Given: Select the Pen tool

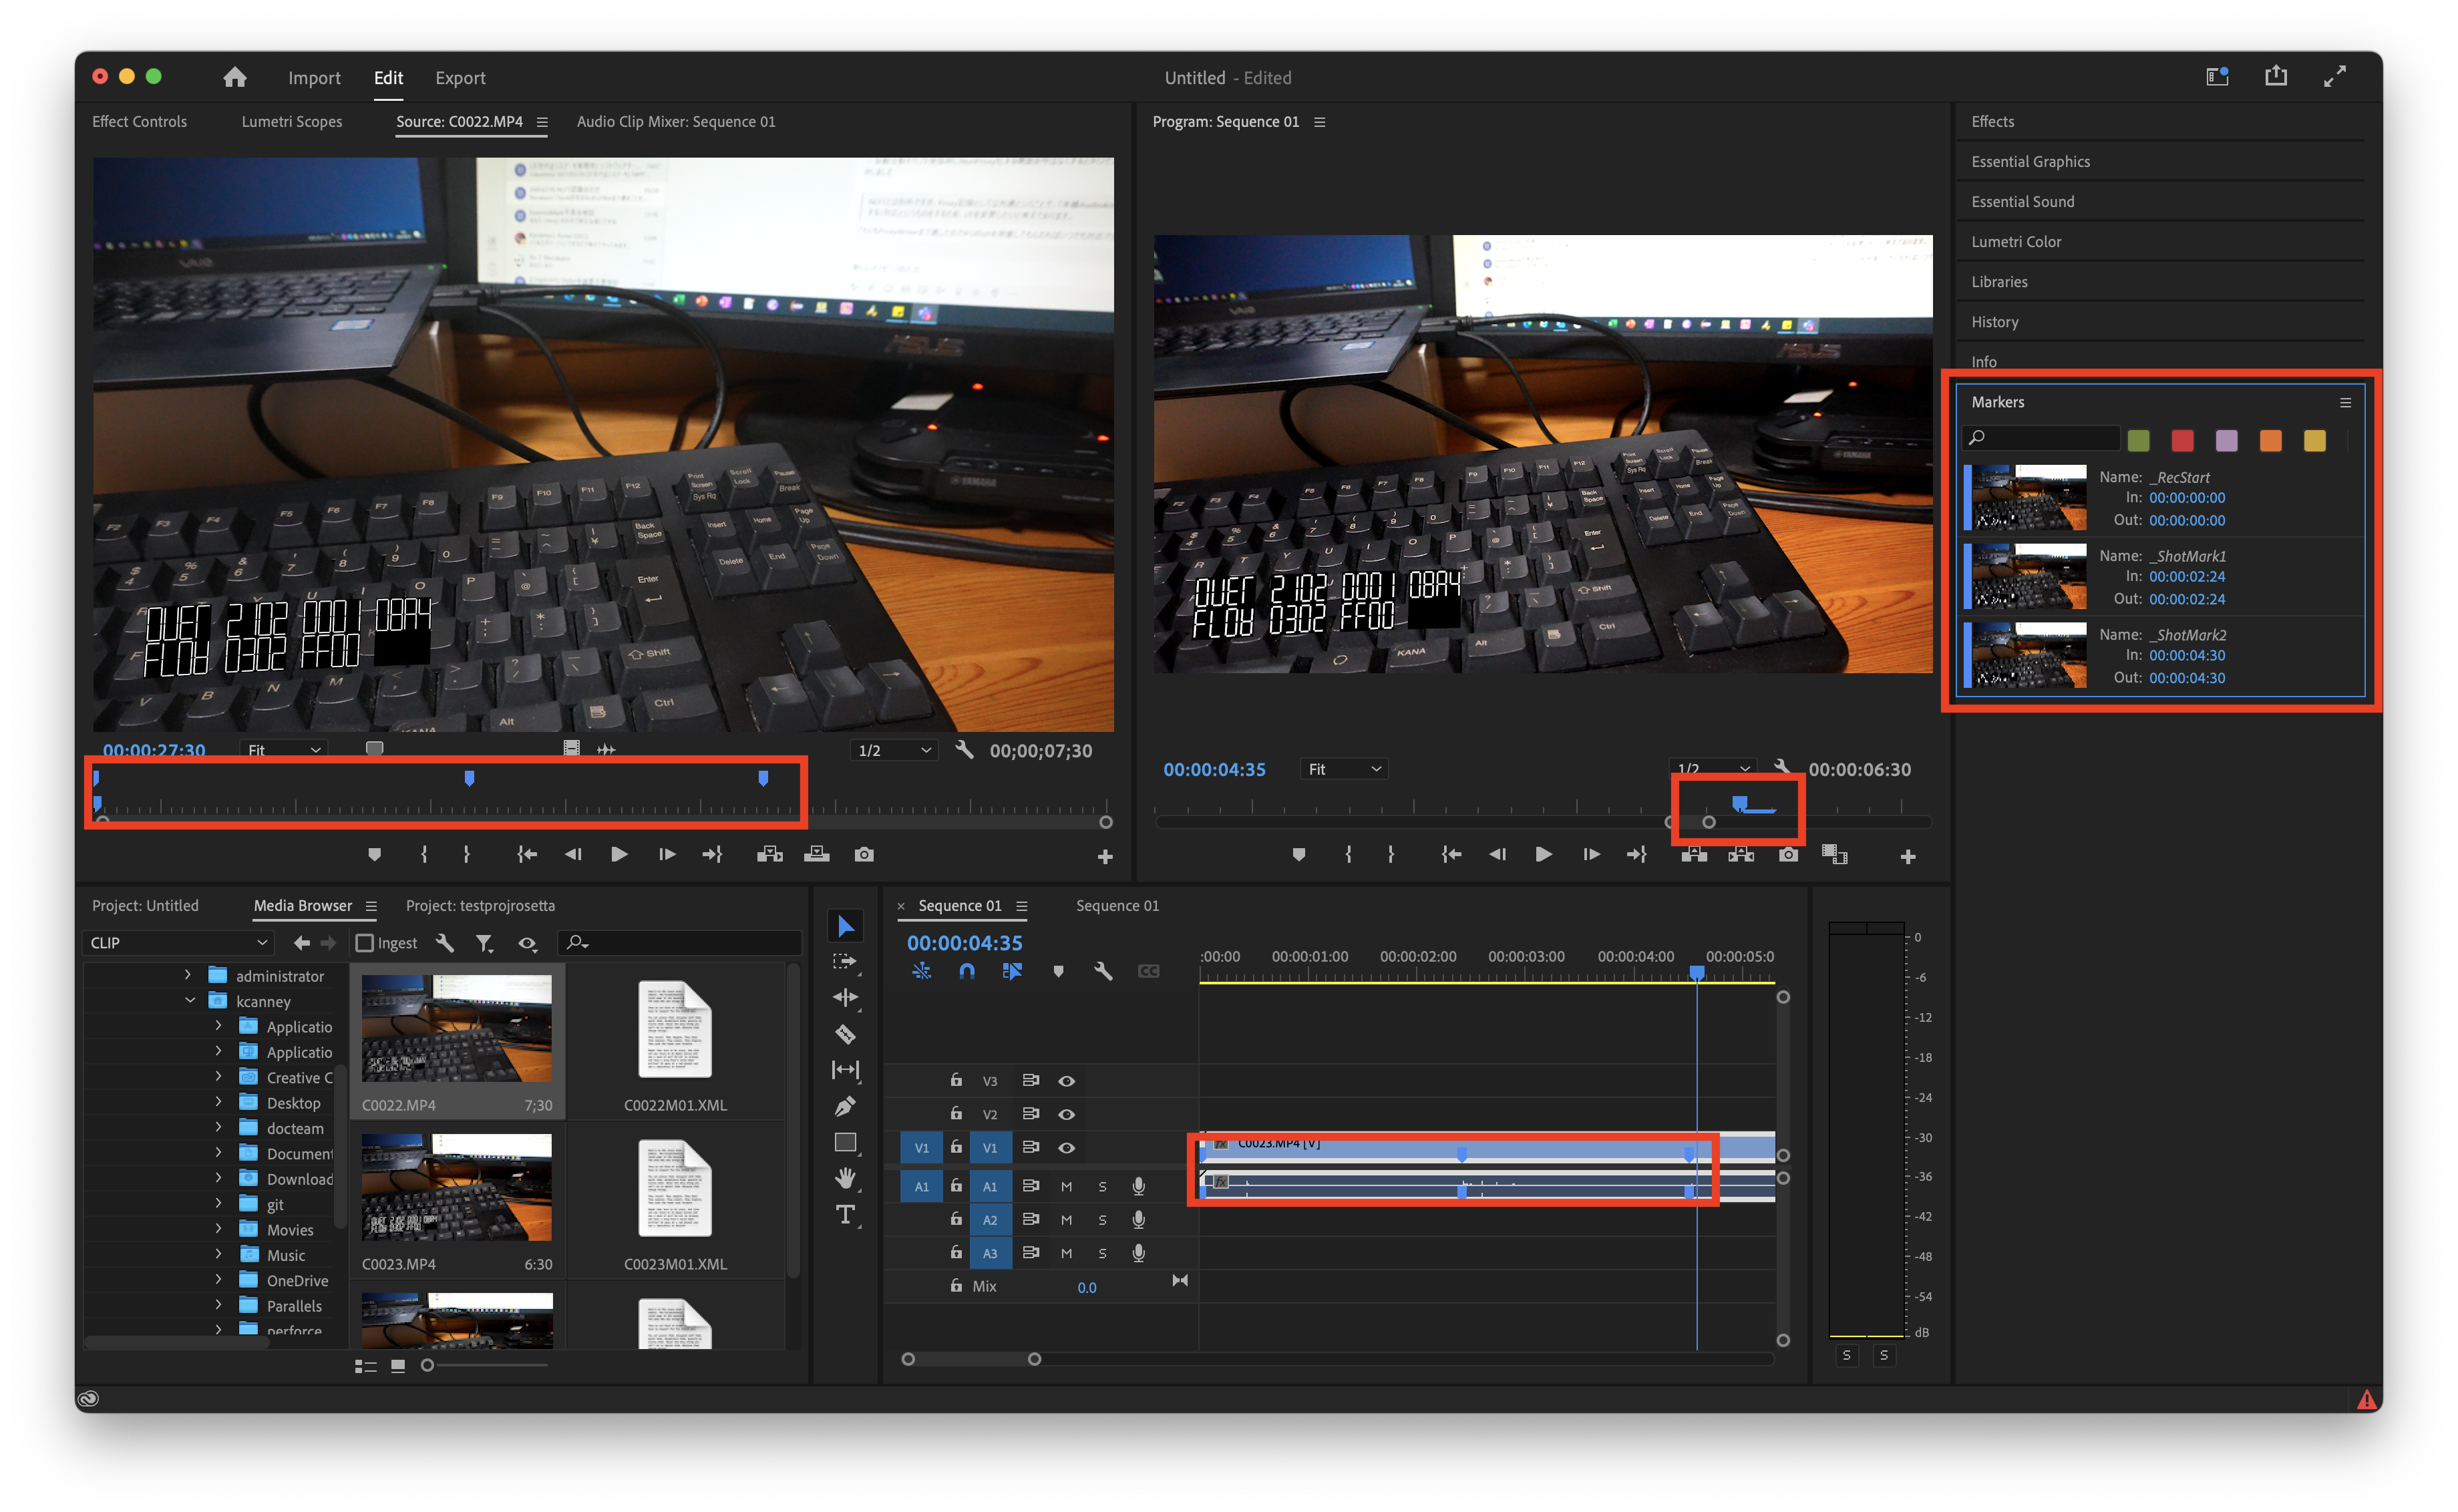Looking at the screenshot, I should 845,1106.
